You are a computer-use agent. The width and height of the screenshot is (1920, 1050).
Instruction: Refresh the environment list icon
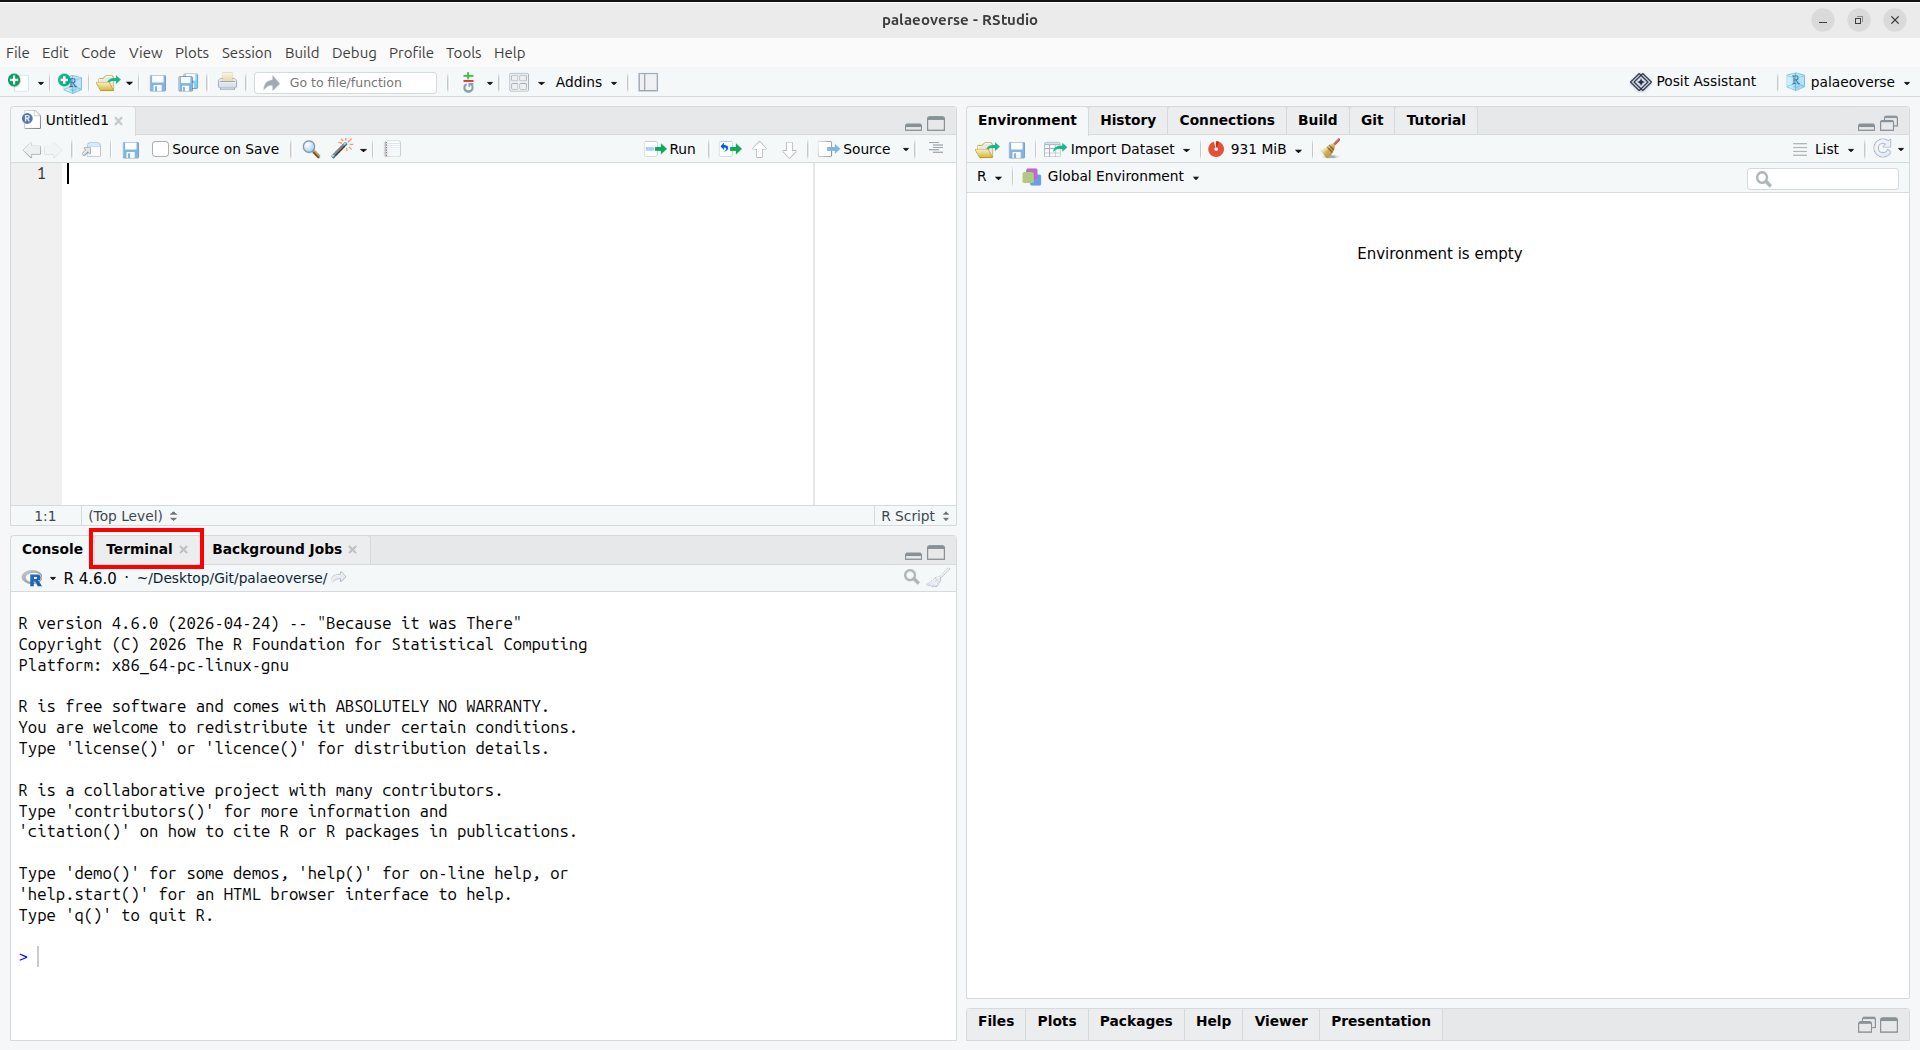click(1883, 148)
